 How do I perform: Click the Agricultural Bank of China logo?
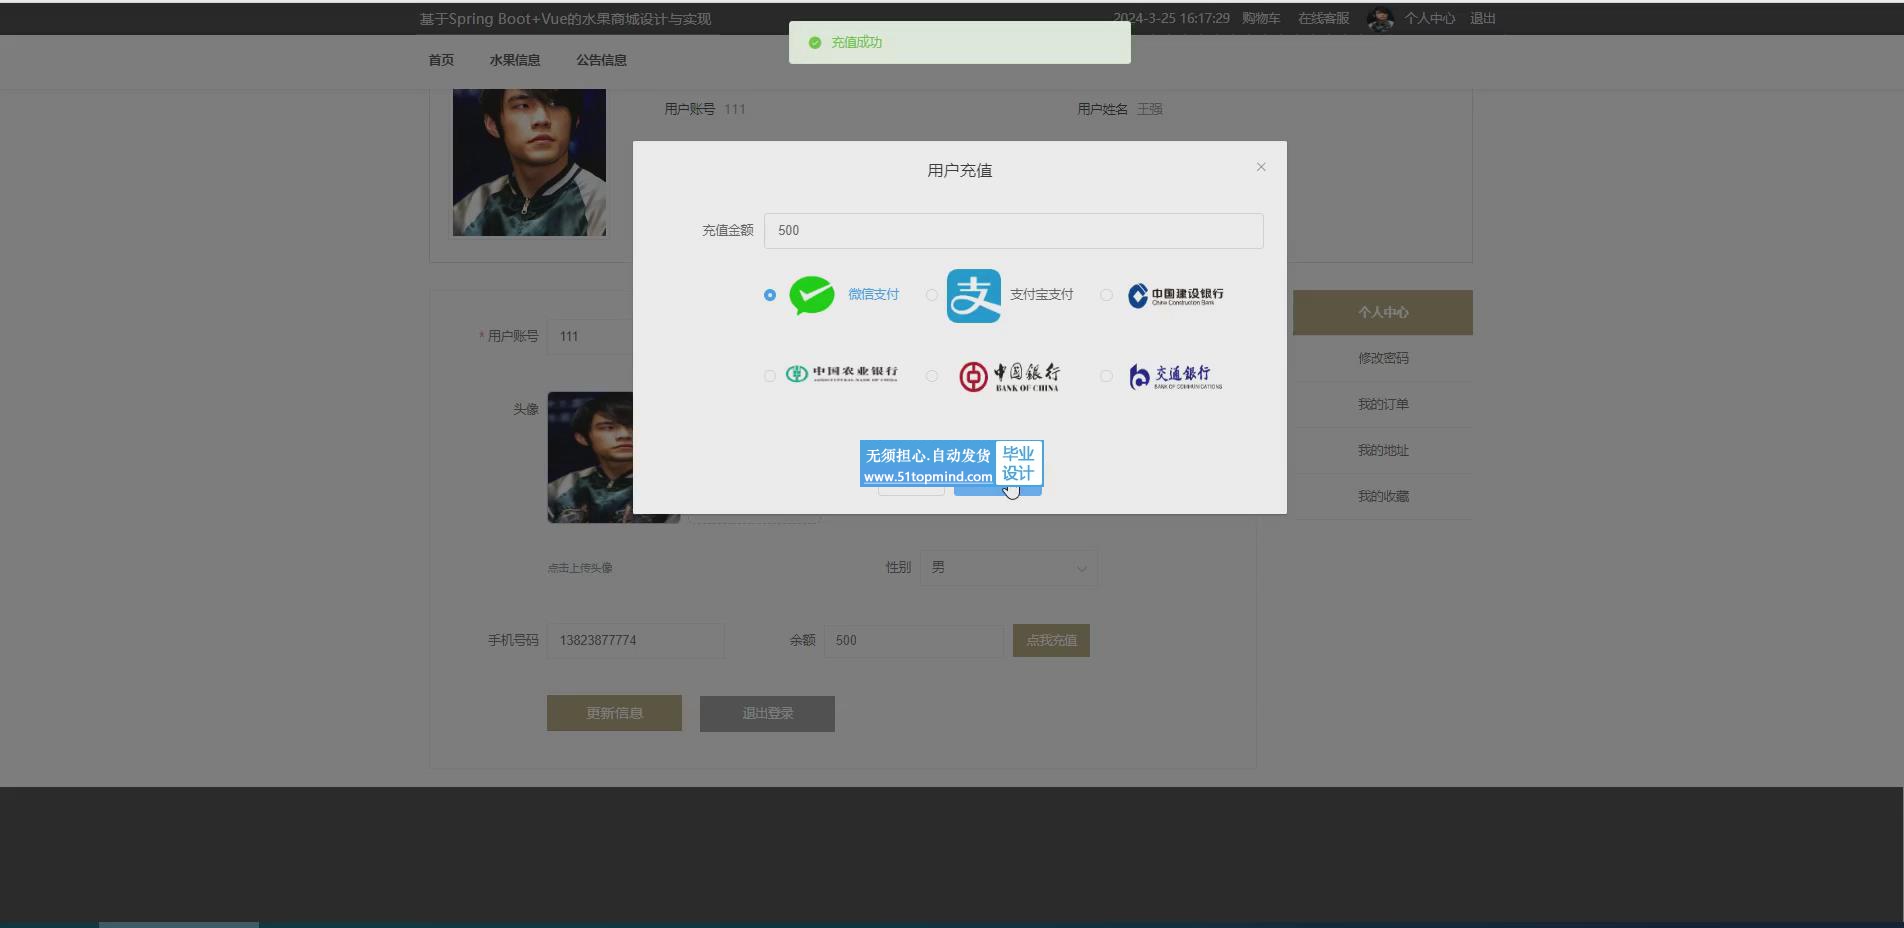[841, 374]
